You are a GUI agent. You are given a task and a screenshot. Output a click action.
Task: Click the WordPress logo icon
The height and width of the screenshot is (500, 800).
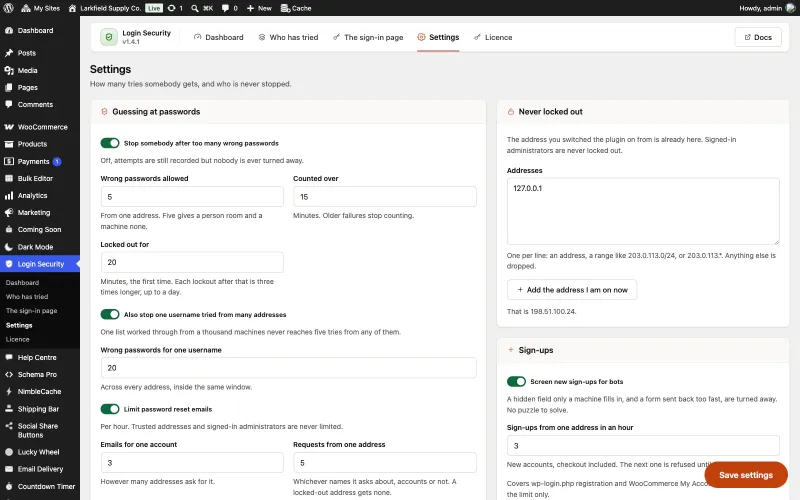tap(9, 8)
